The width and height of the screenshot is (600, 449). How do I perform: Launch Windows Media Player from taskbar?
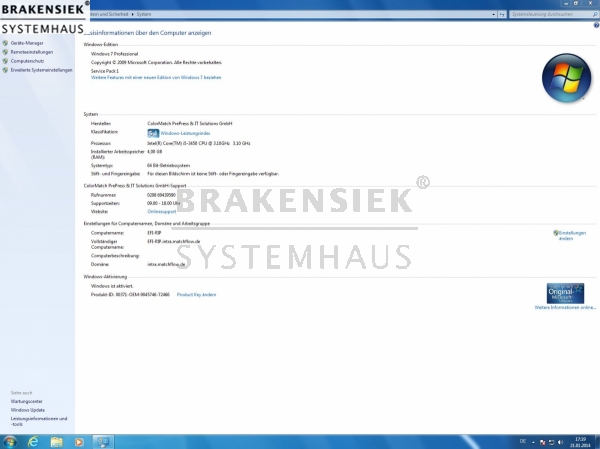79,442
